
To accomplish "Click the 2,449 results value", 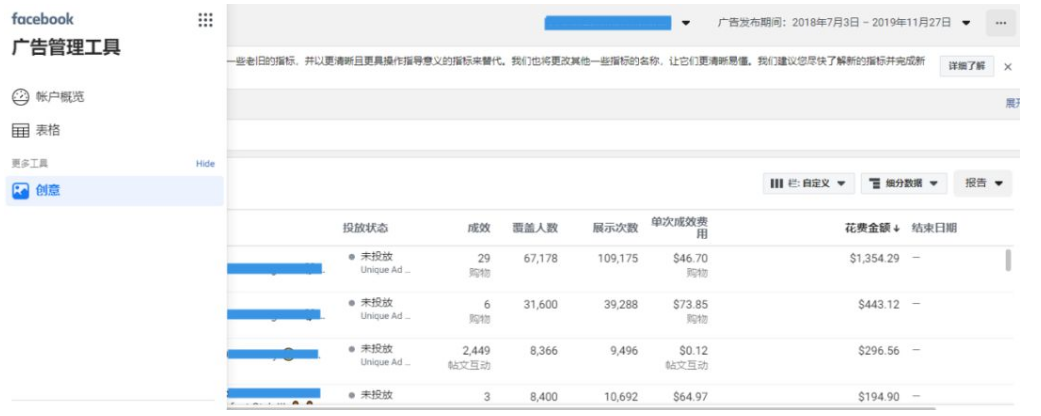I will (476, 350).
